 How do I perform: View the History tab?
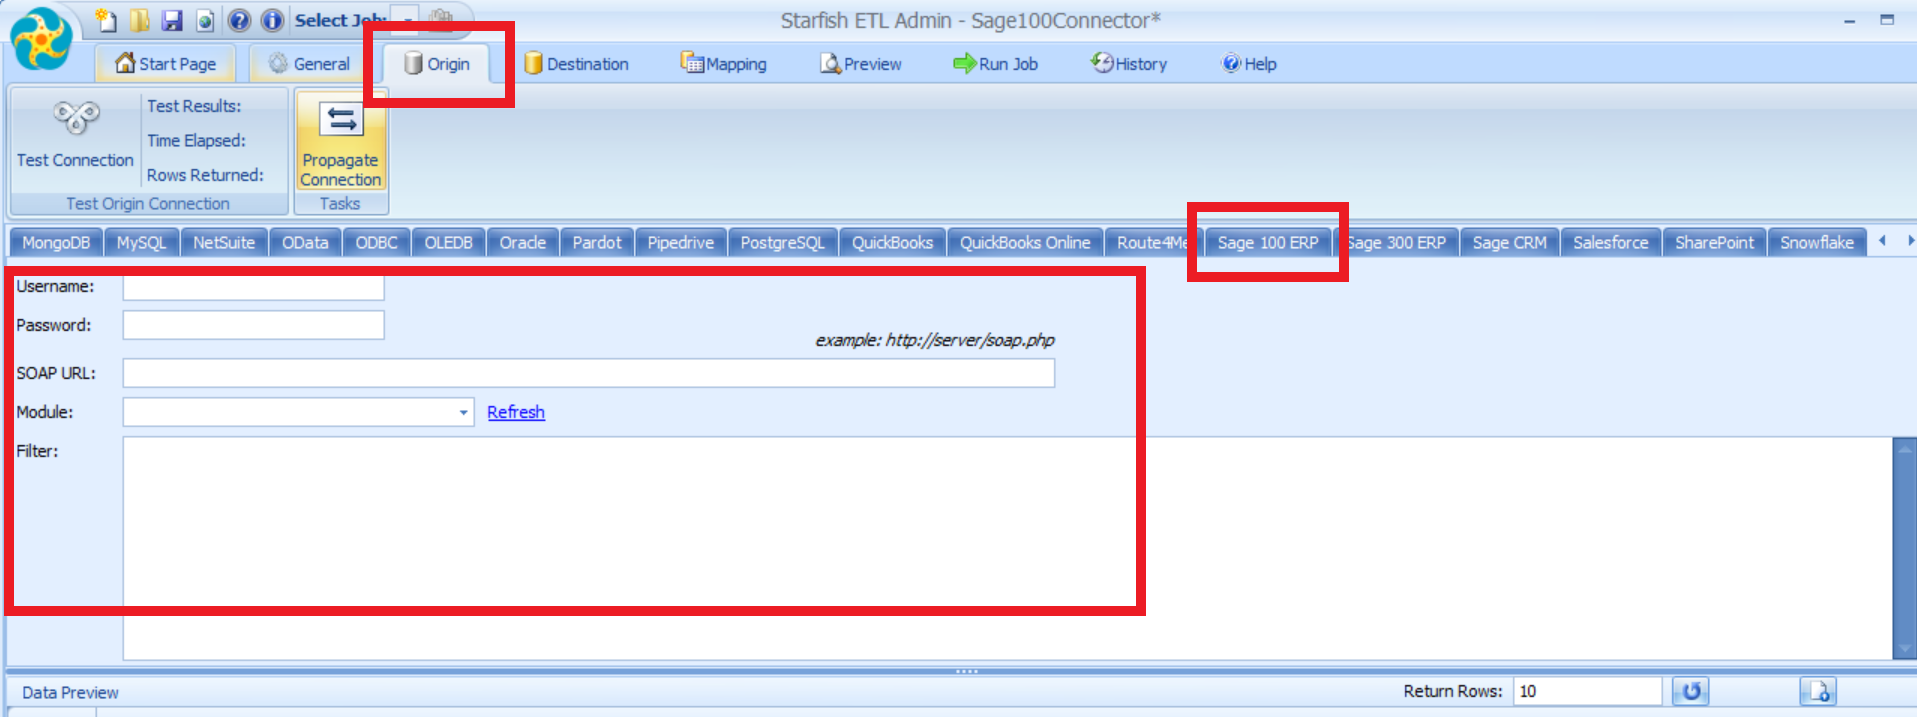click(1129, 64)
